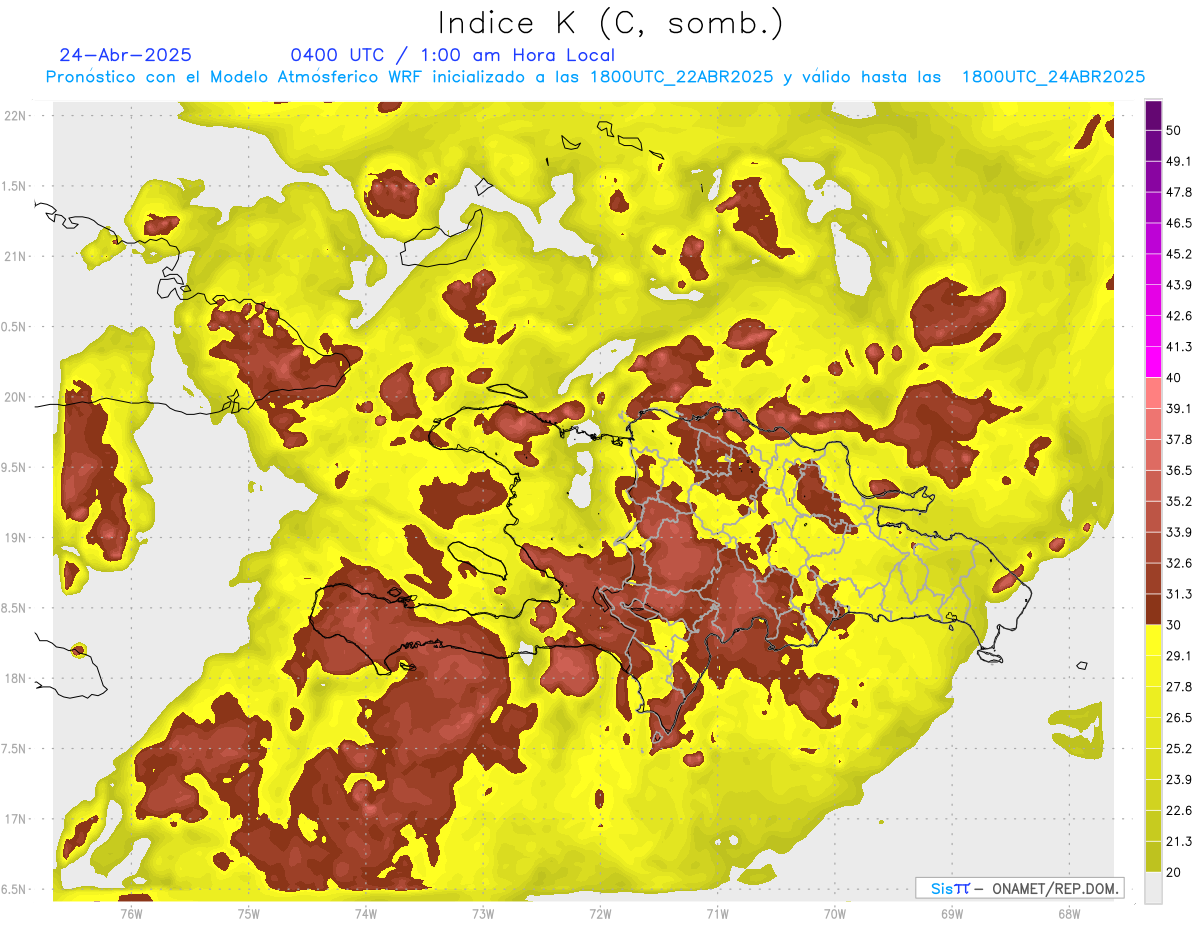Click the '72W' longitude label
The image size is (1200, 927).
(x=600, y=913)
